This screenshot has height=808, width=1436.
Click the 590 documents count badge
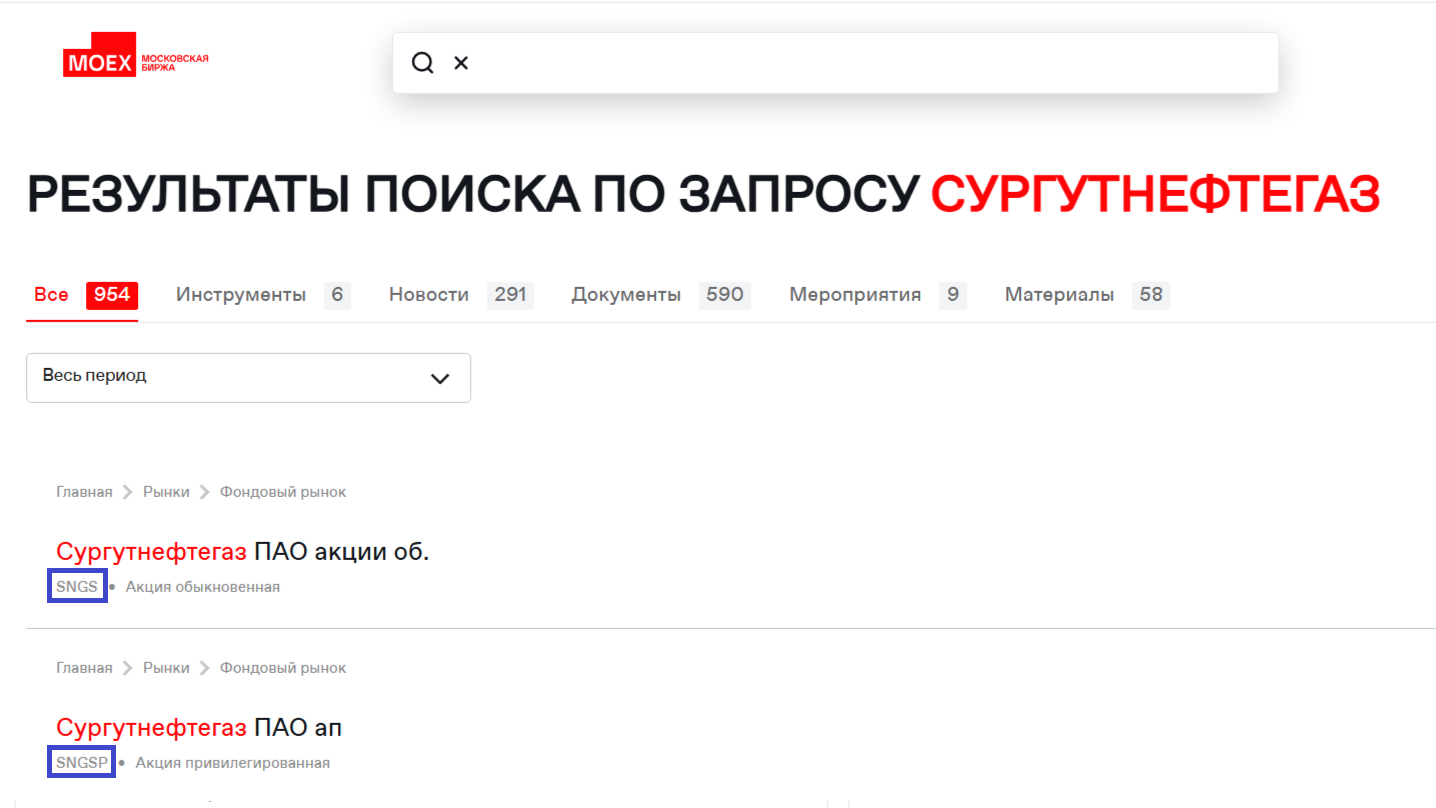725,295
